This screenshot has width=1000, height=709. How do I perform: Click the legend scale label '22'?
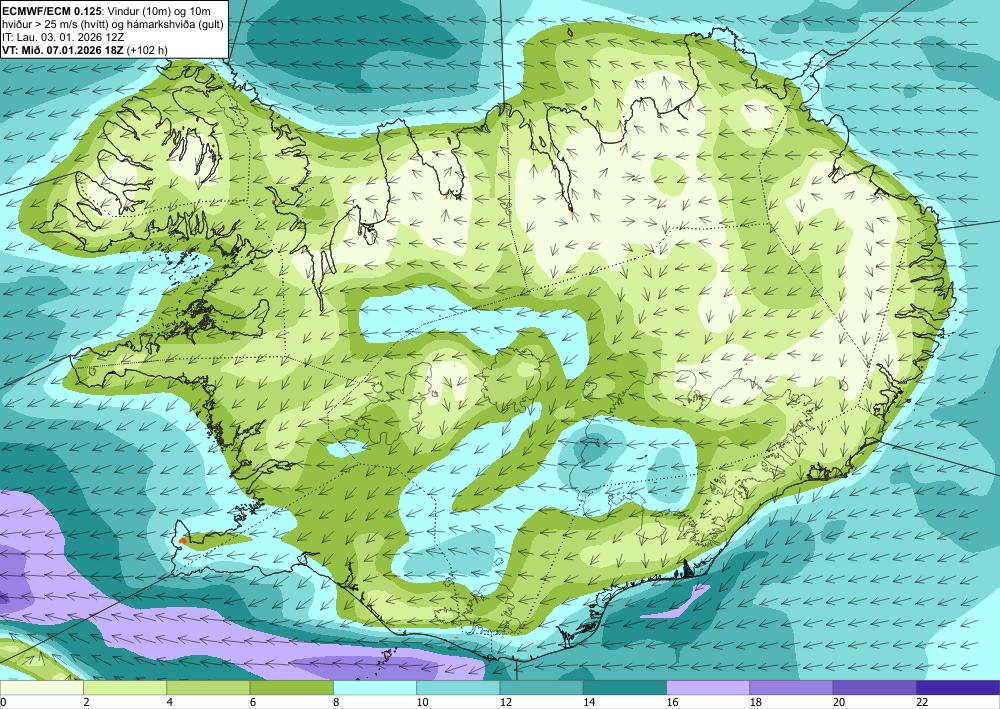coord(923,702)
